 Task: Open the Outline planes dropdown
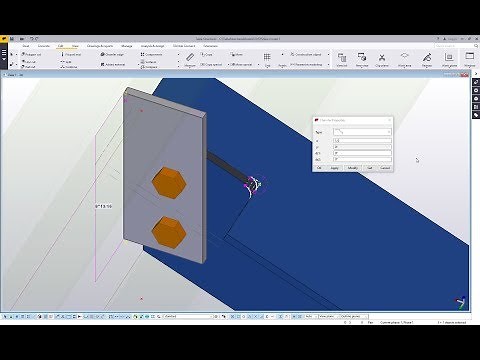click(354, 316)
